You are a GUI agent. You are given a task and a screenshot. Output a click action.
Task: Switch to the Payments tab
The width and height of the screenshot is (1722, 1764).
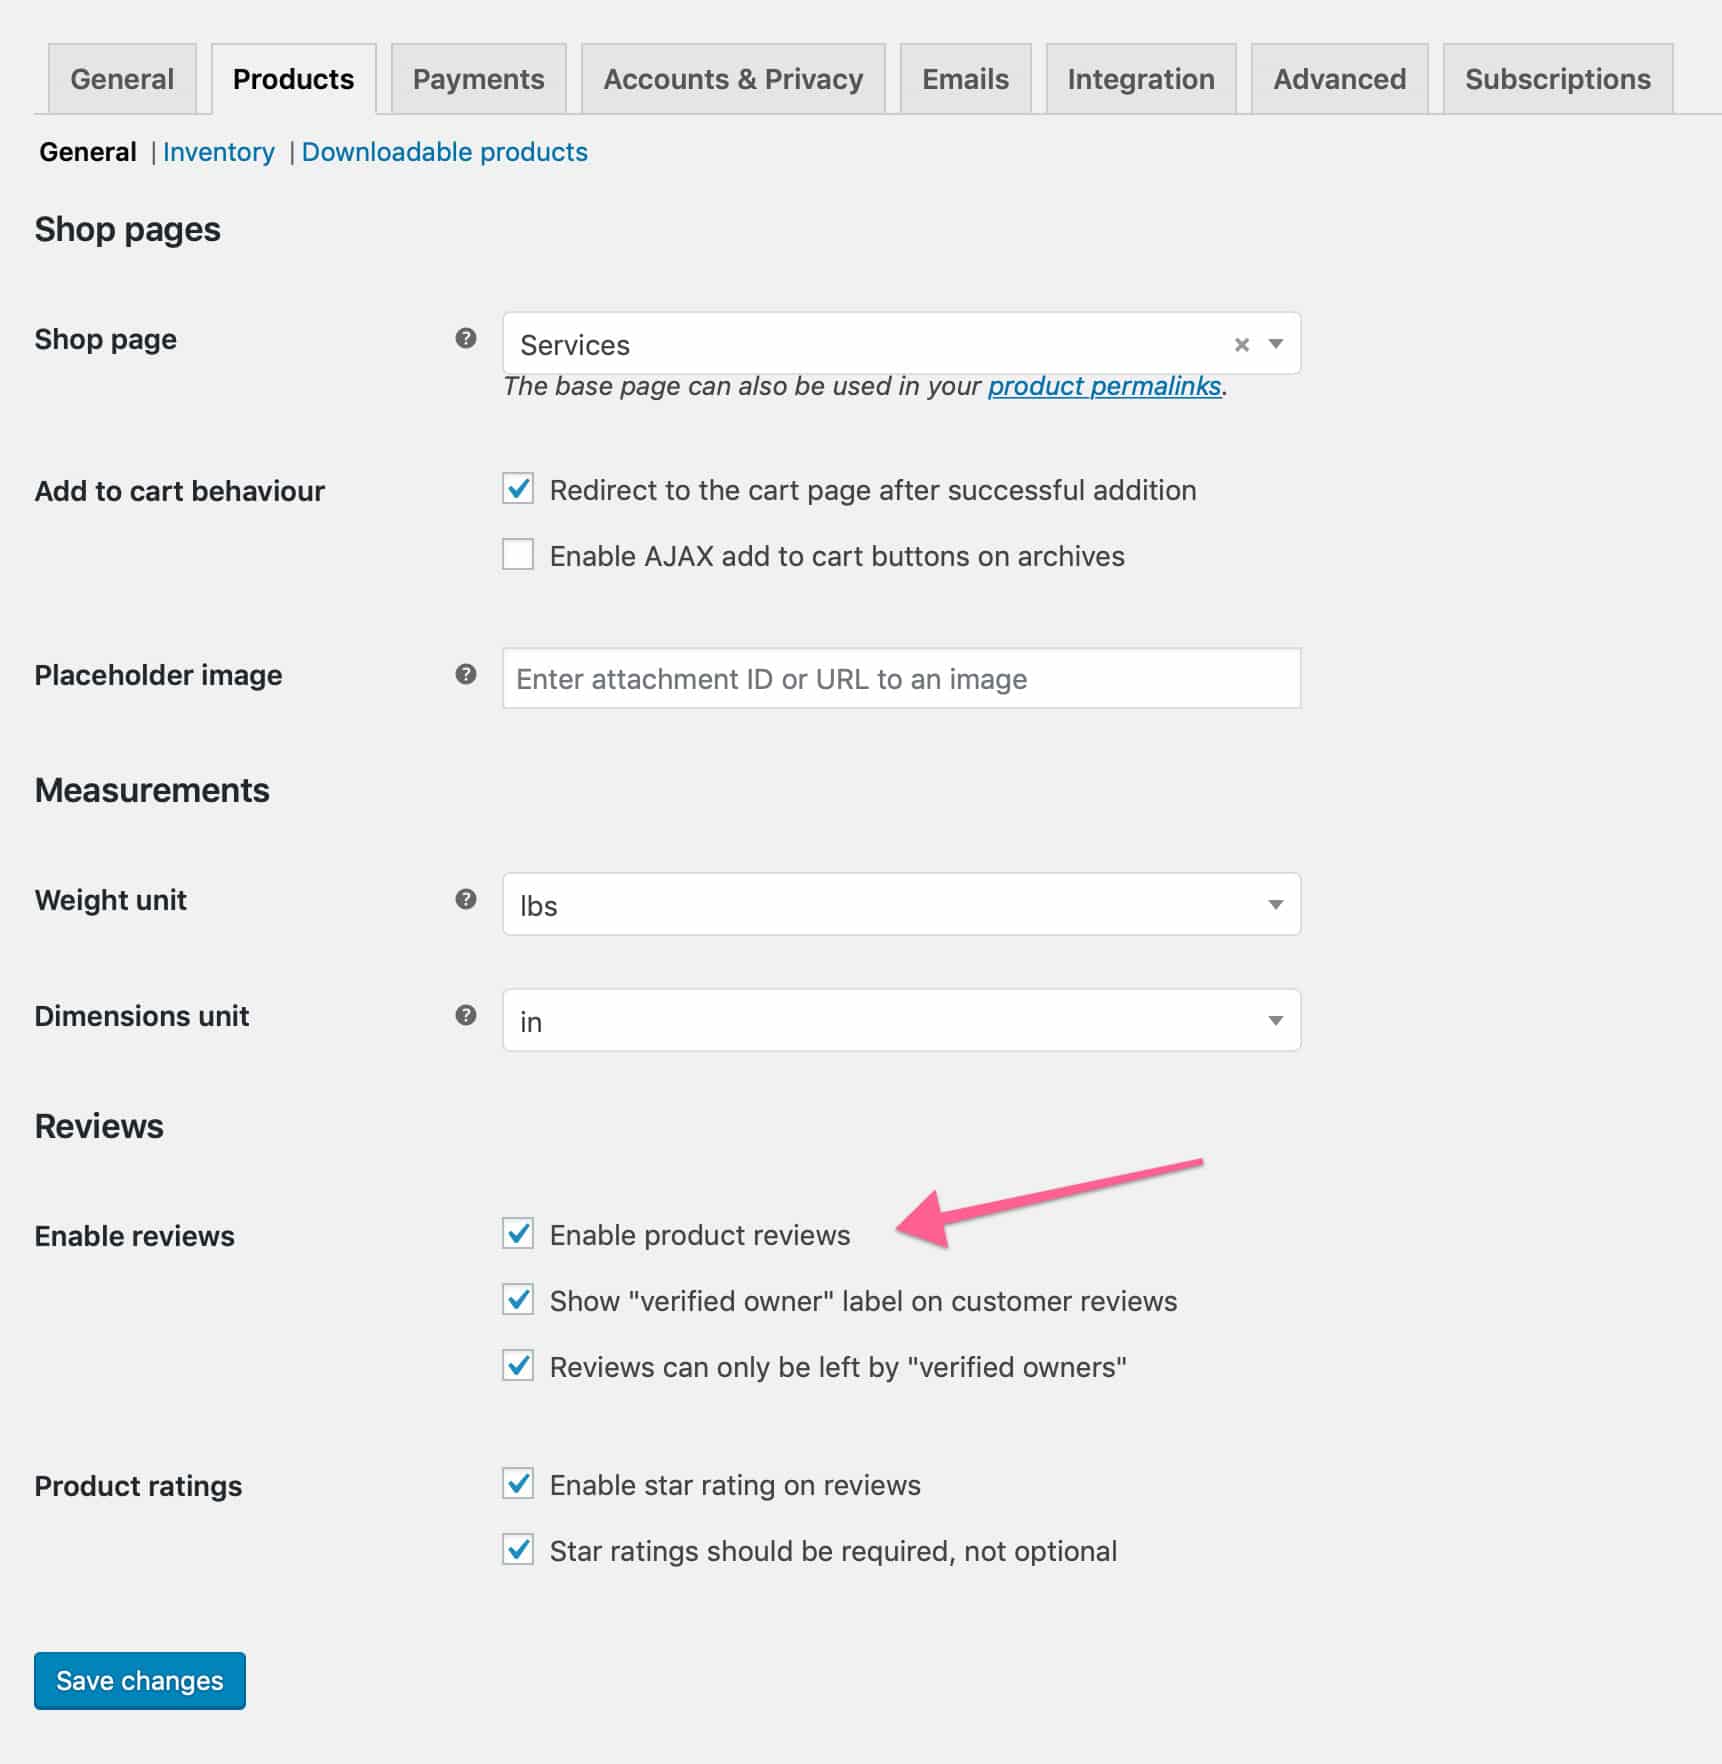pyautogui.click(x=478, y=79)
